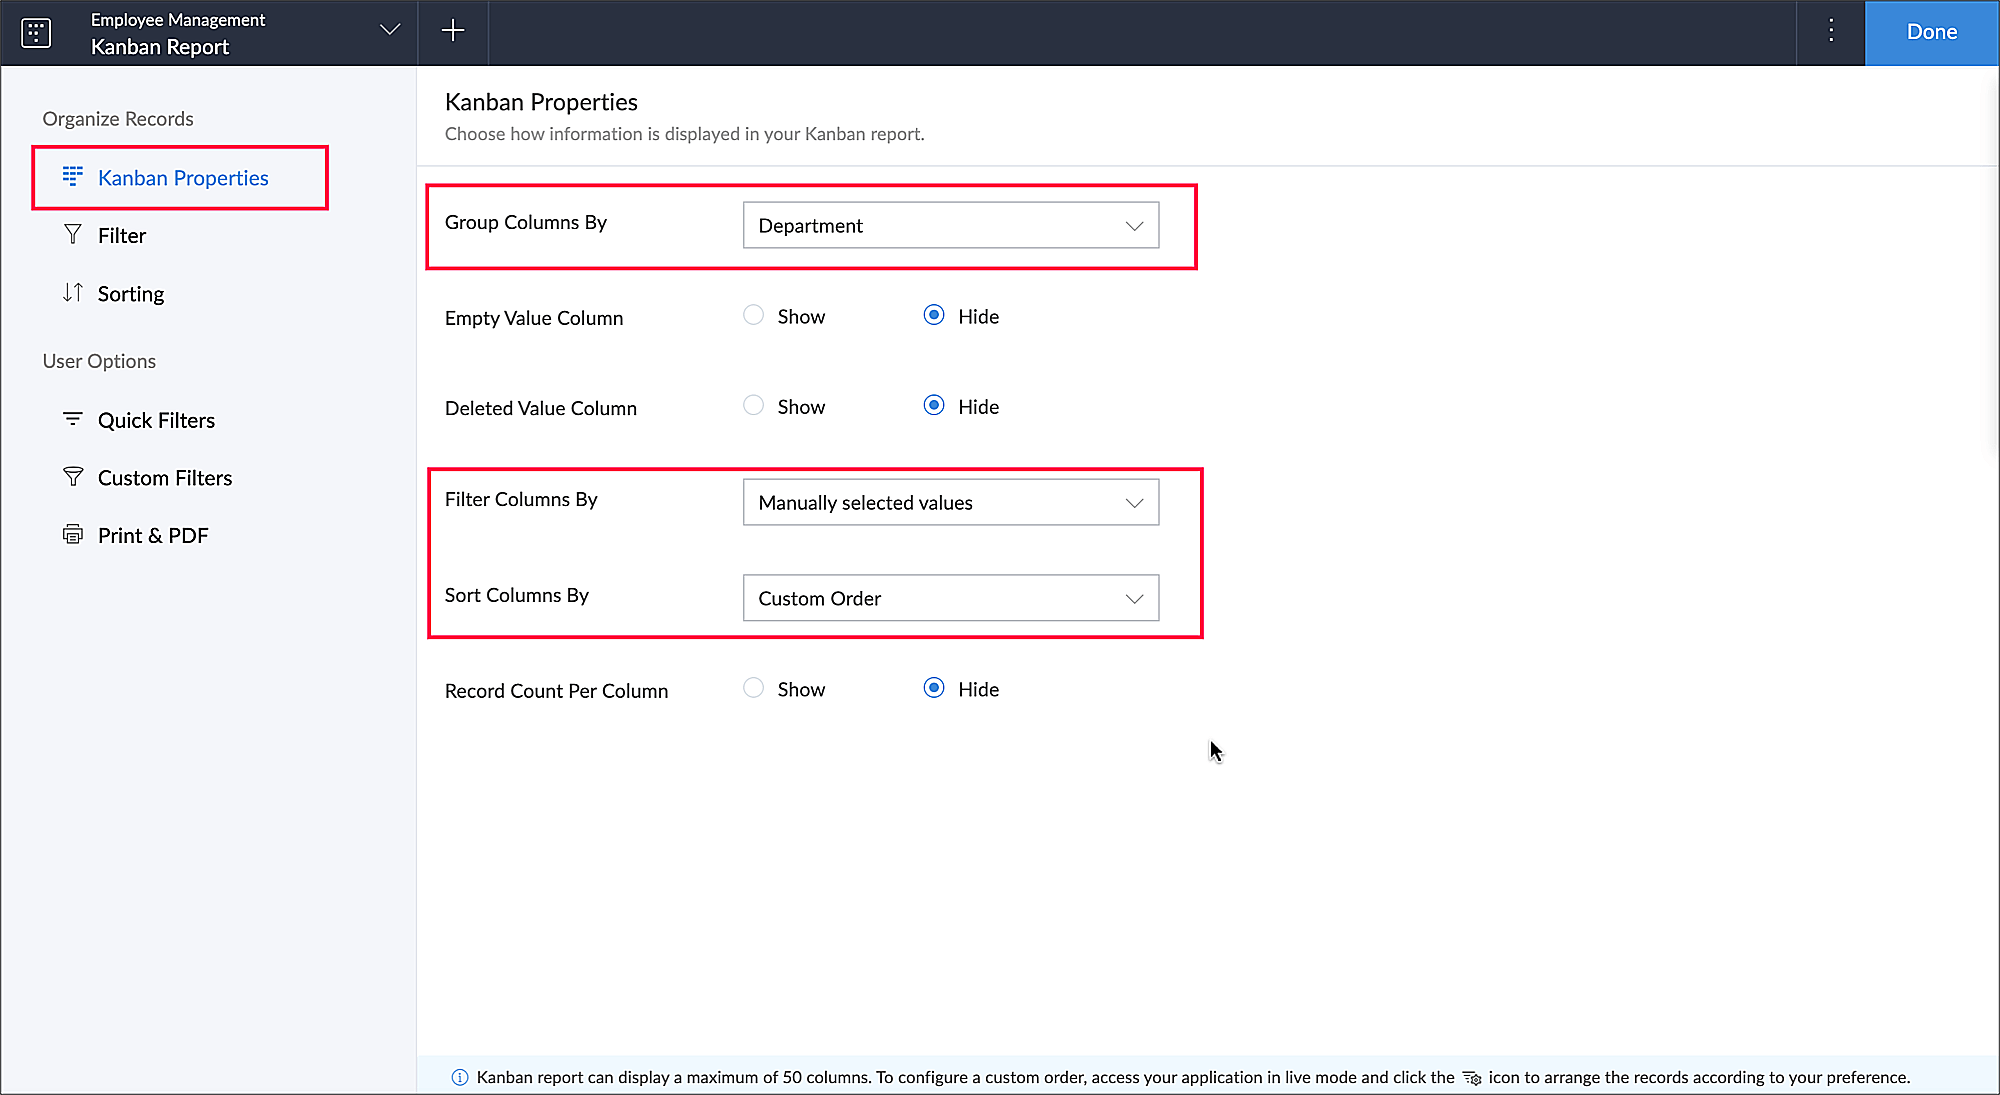Click the Filter funnel icon
2000x1095 pixels.
coord(72,235)
